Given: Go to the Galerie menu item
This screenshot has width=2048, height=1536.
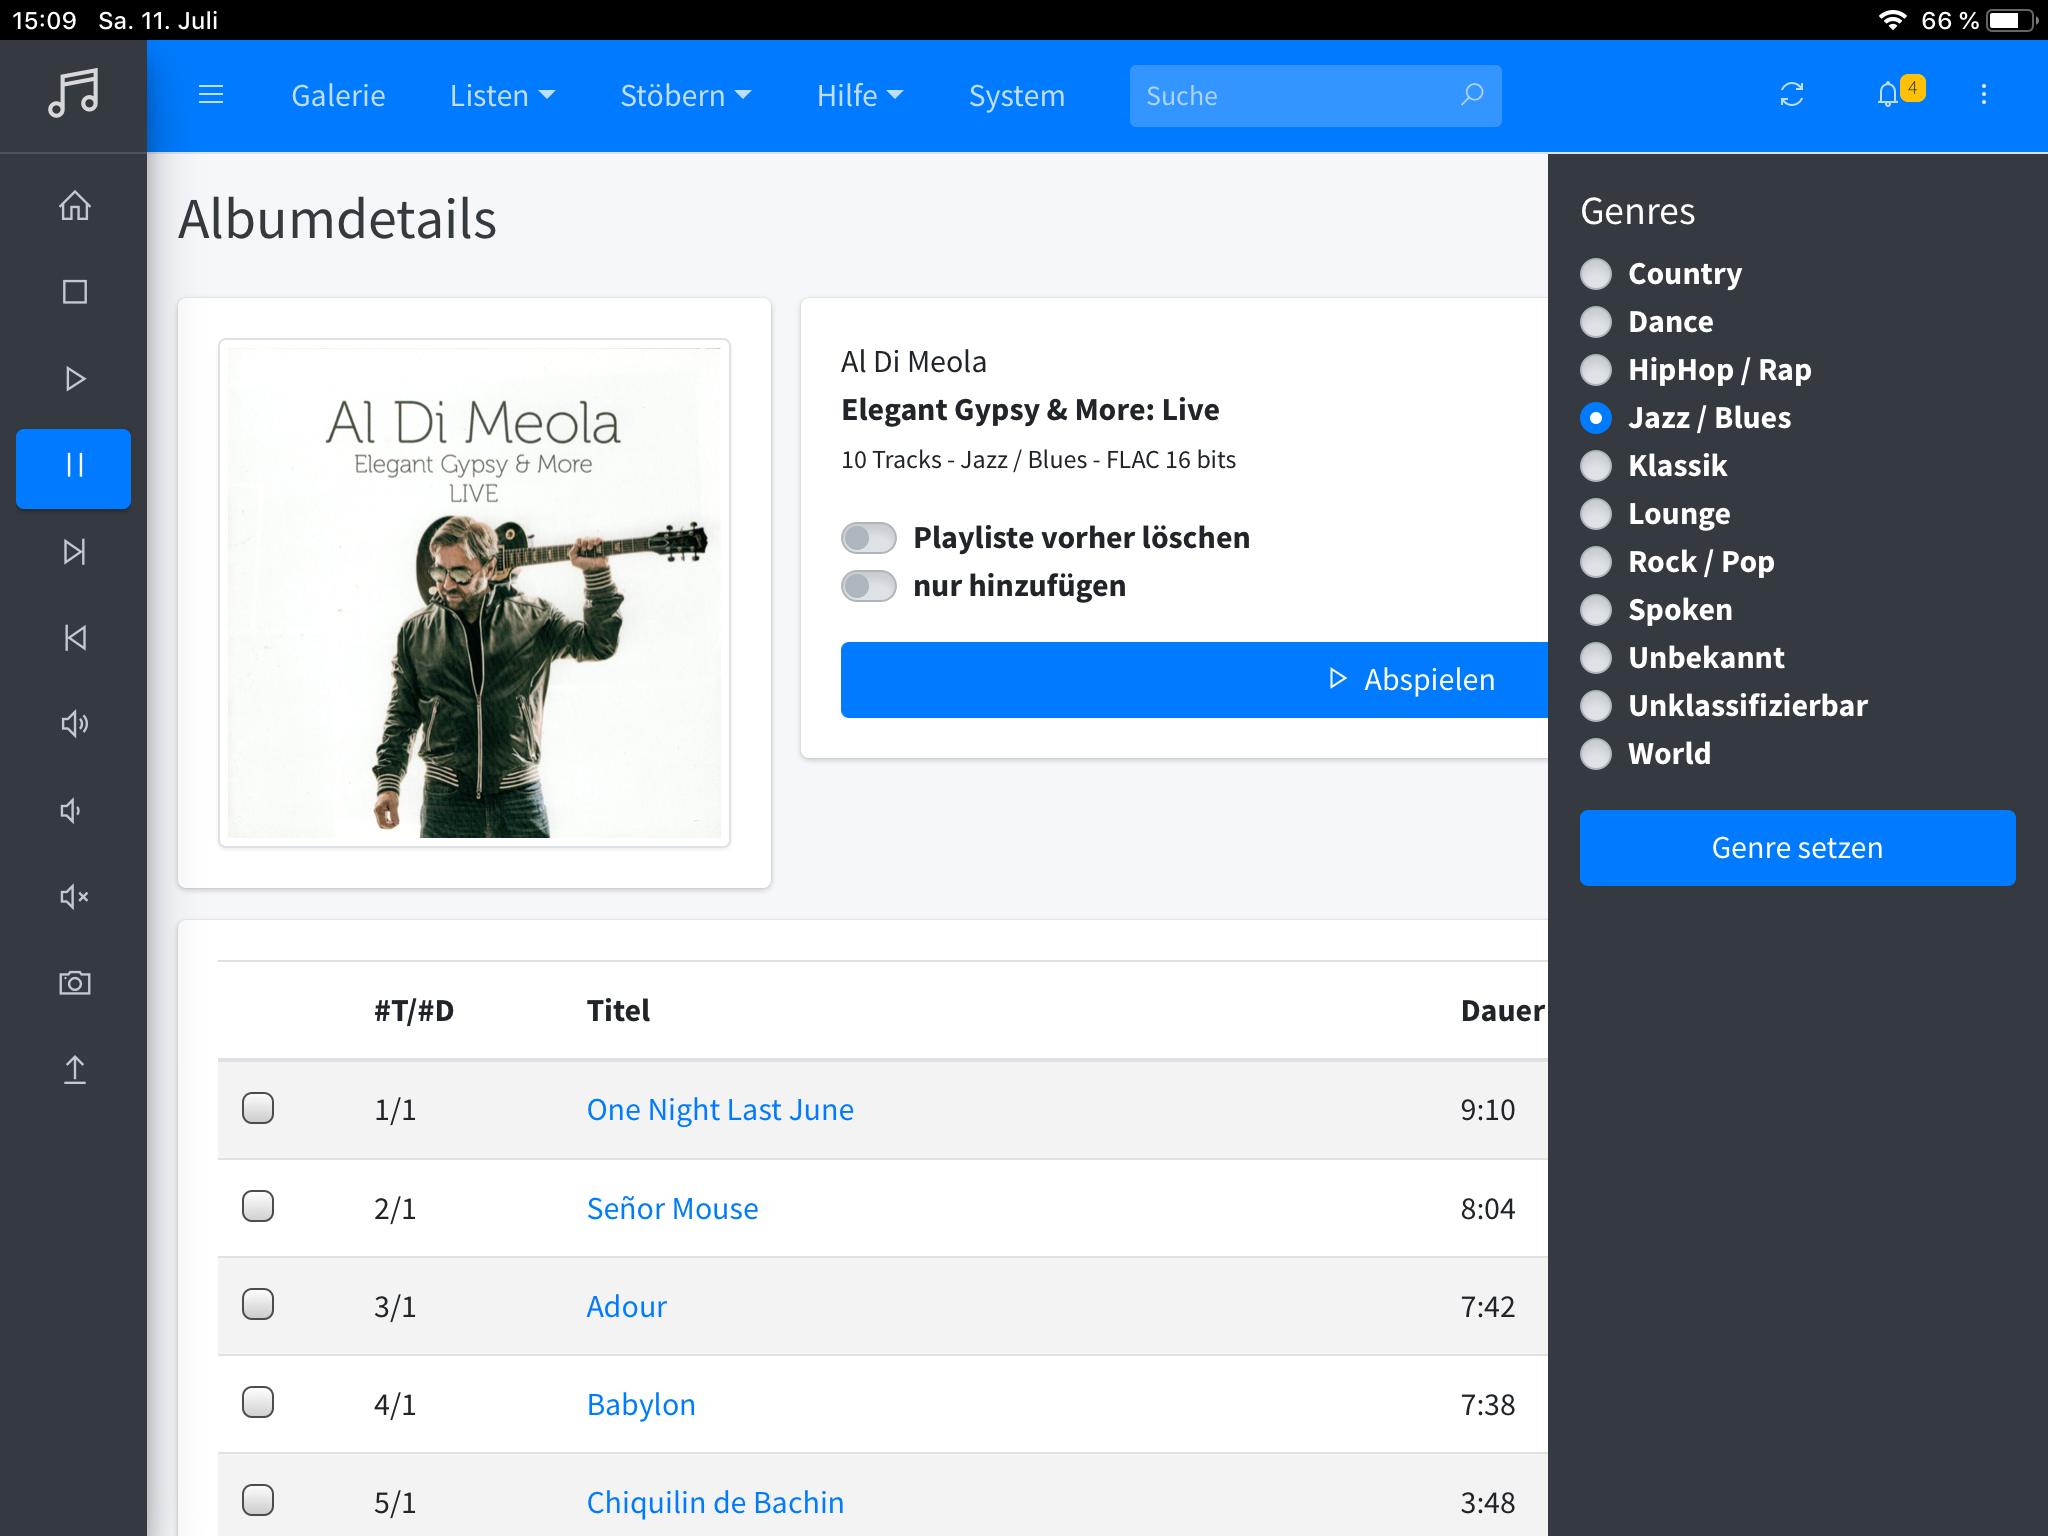Looking at the screenshot, I should tap(338, 96).
